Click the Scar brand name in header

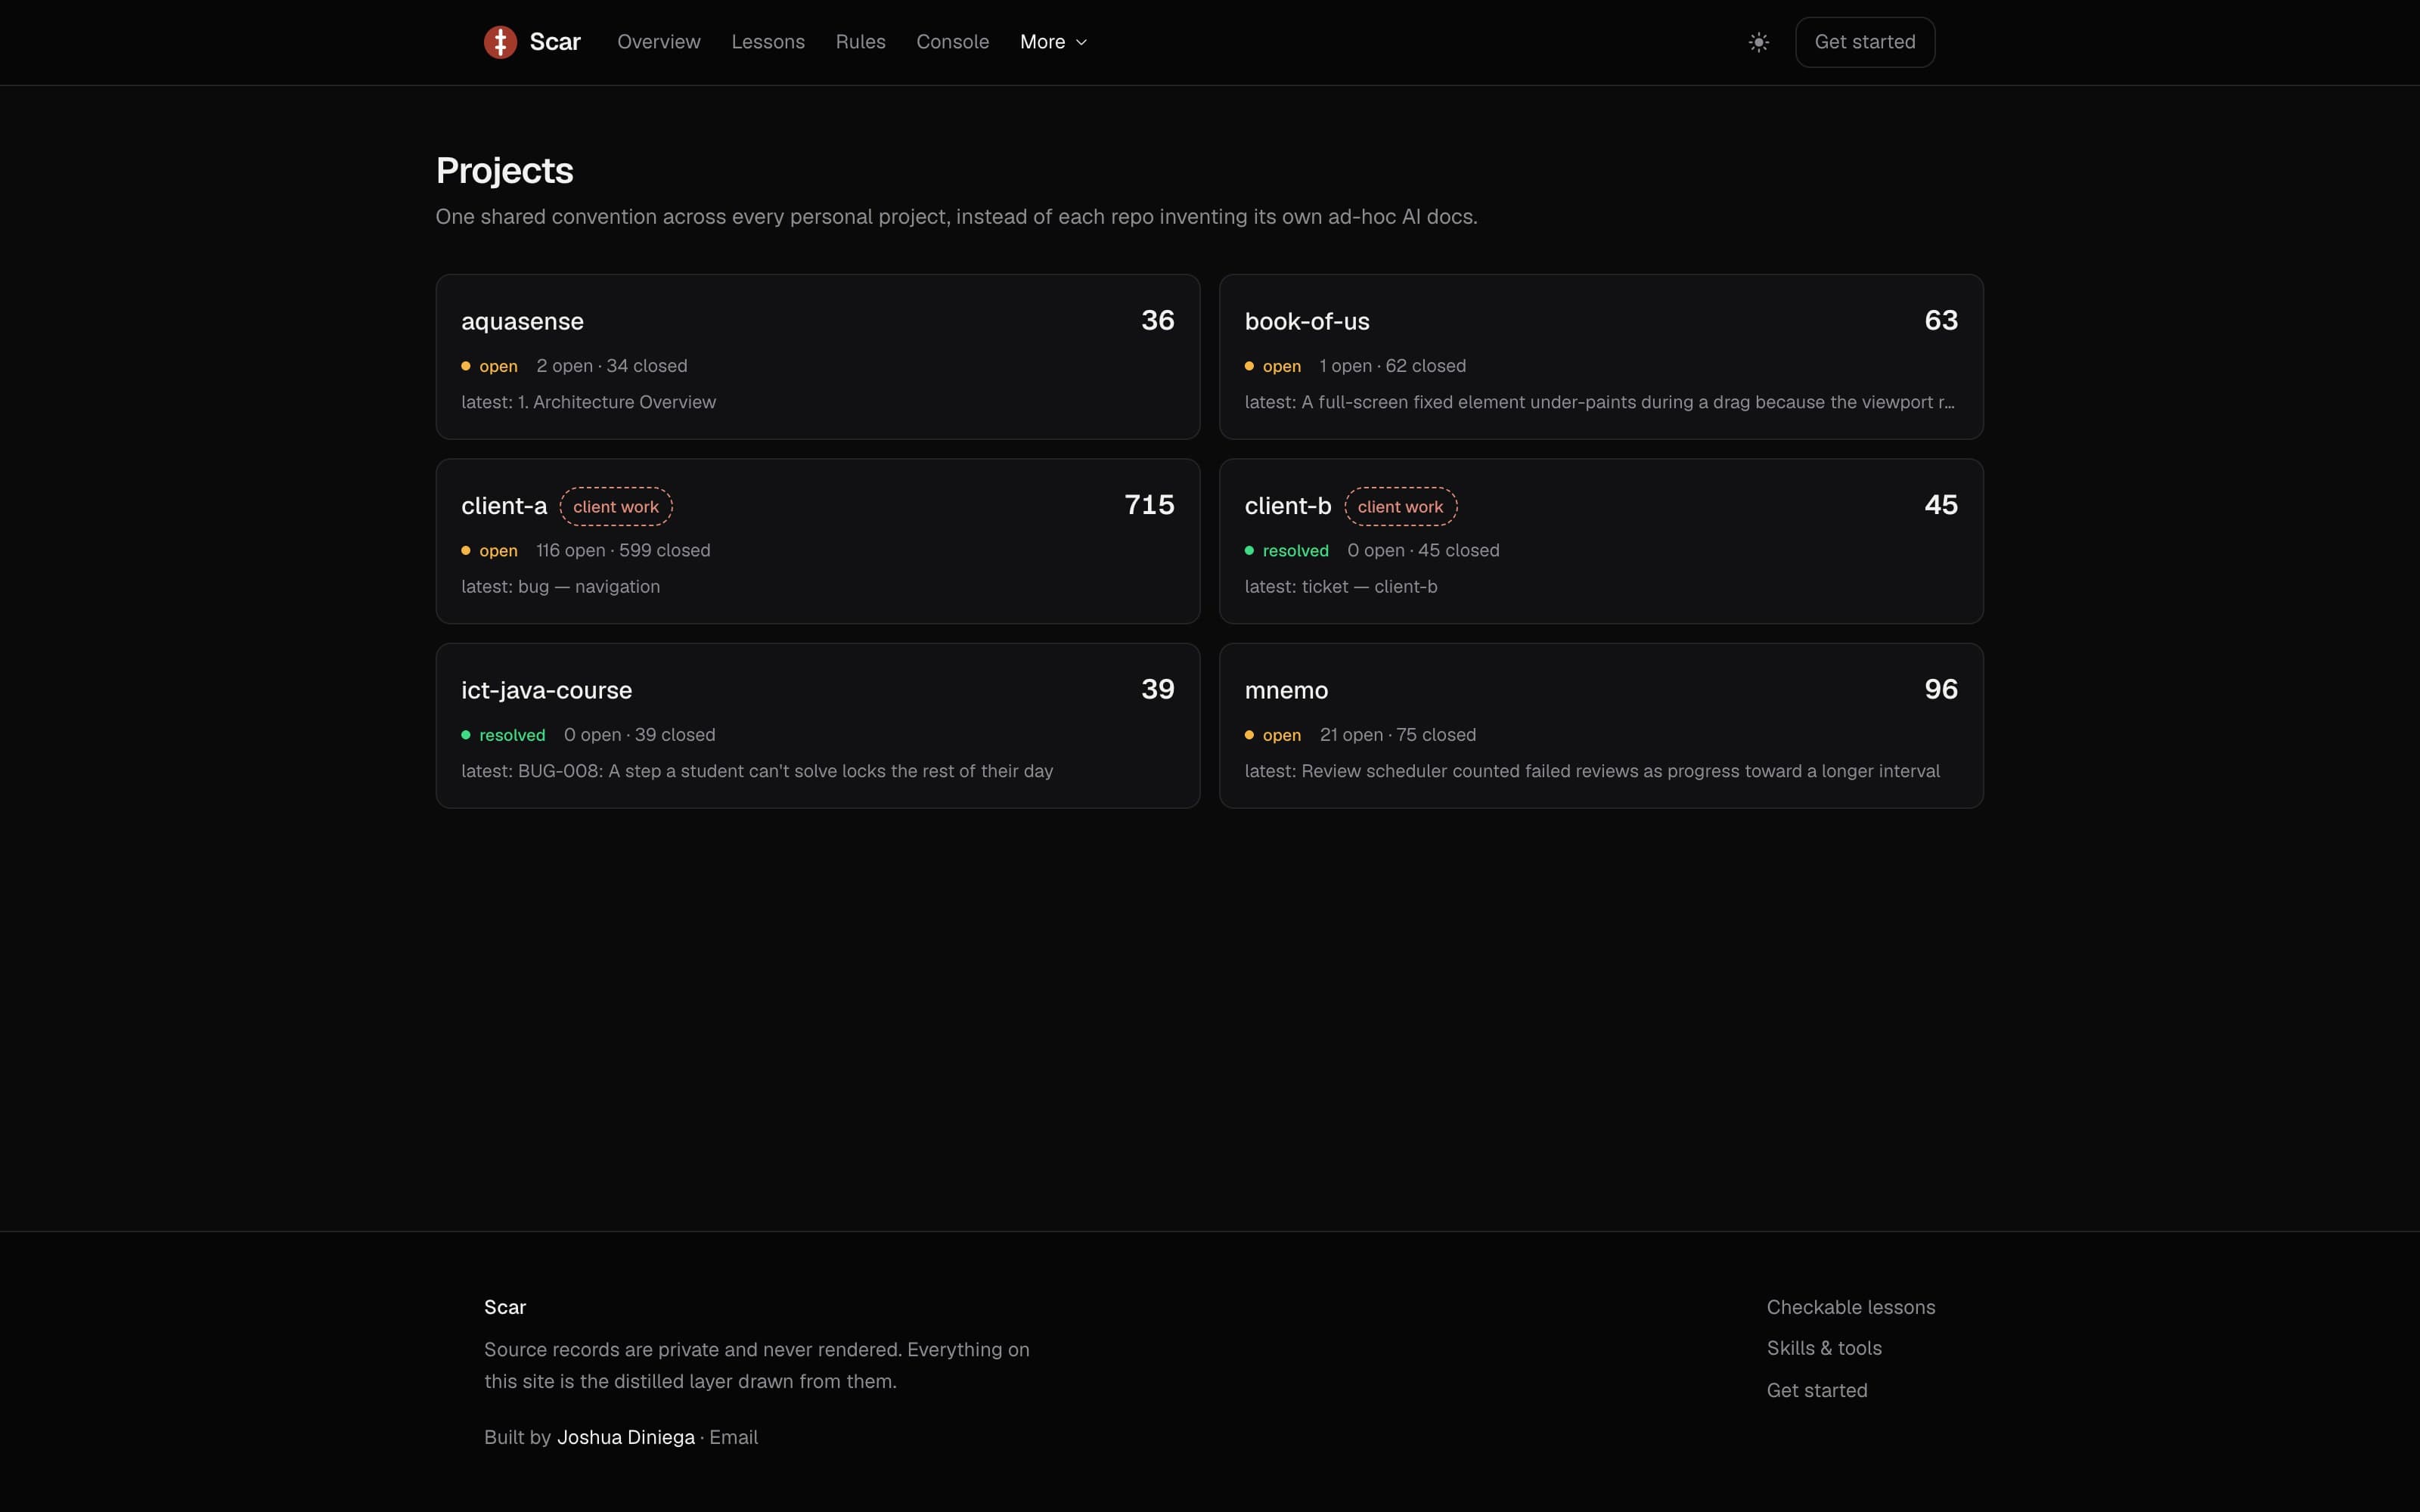555,42
